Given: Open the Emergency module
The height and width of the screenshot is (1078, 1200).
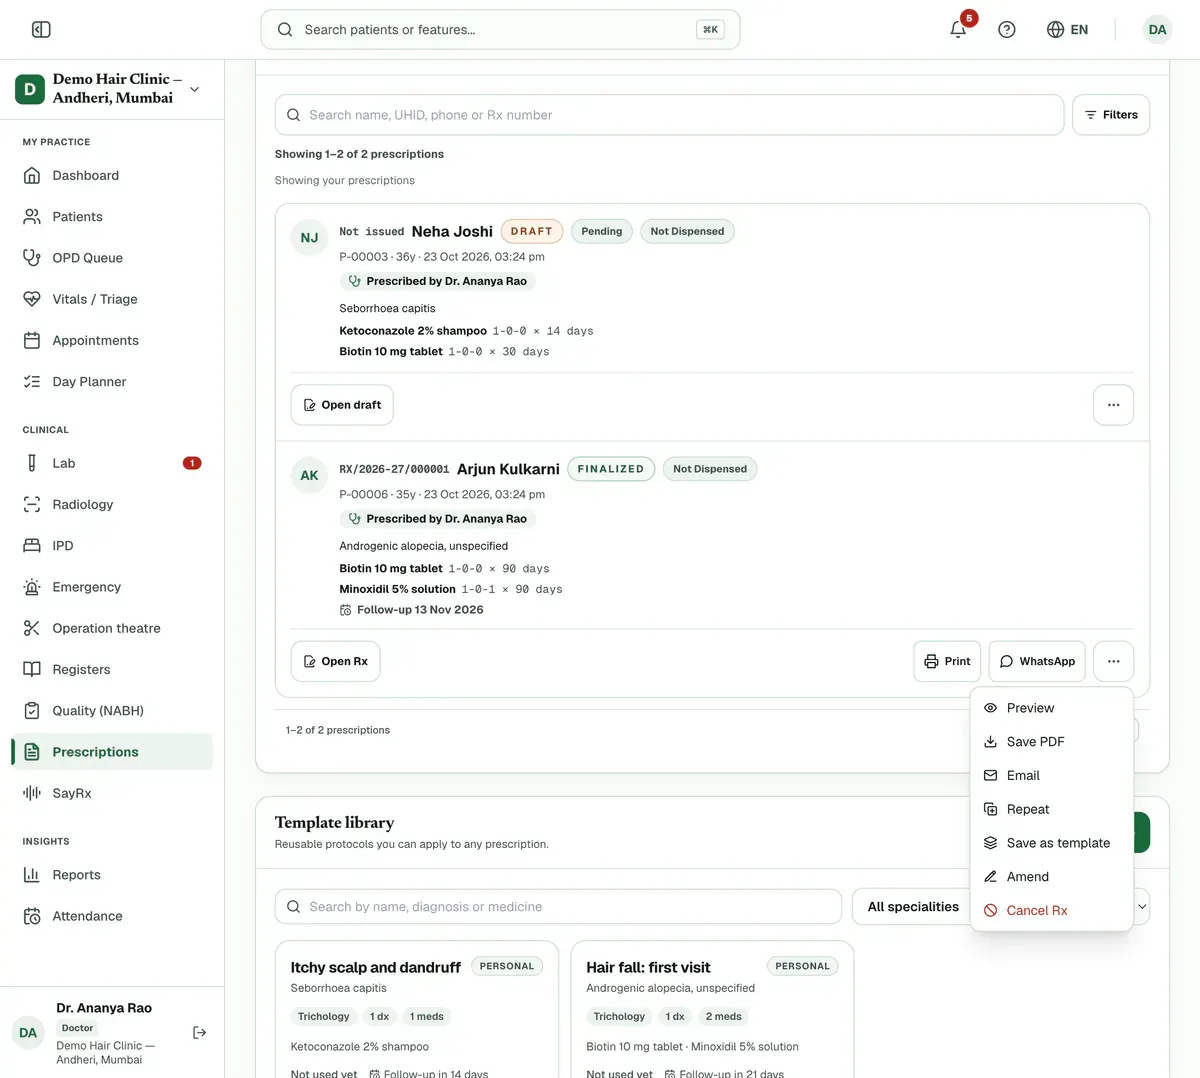Looking at the screenshot, I should coord(112,587).
